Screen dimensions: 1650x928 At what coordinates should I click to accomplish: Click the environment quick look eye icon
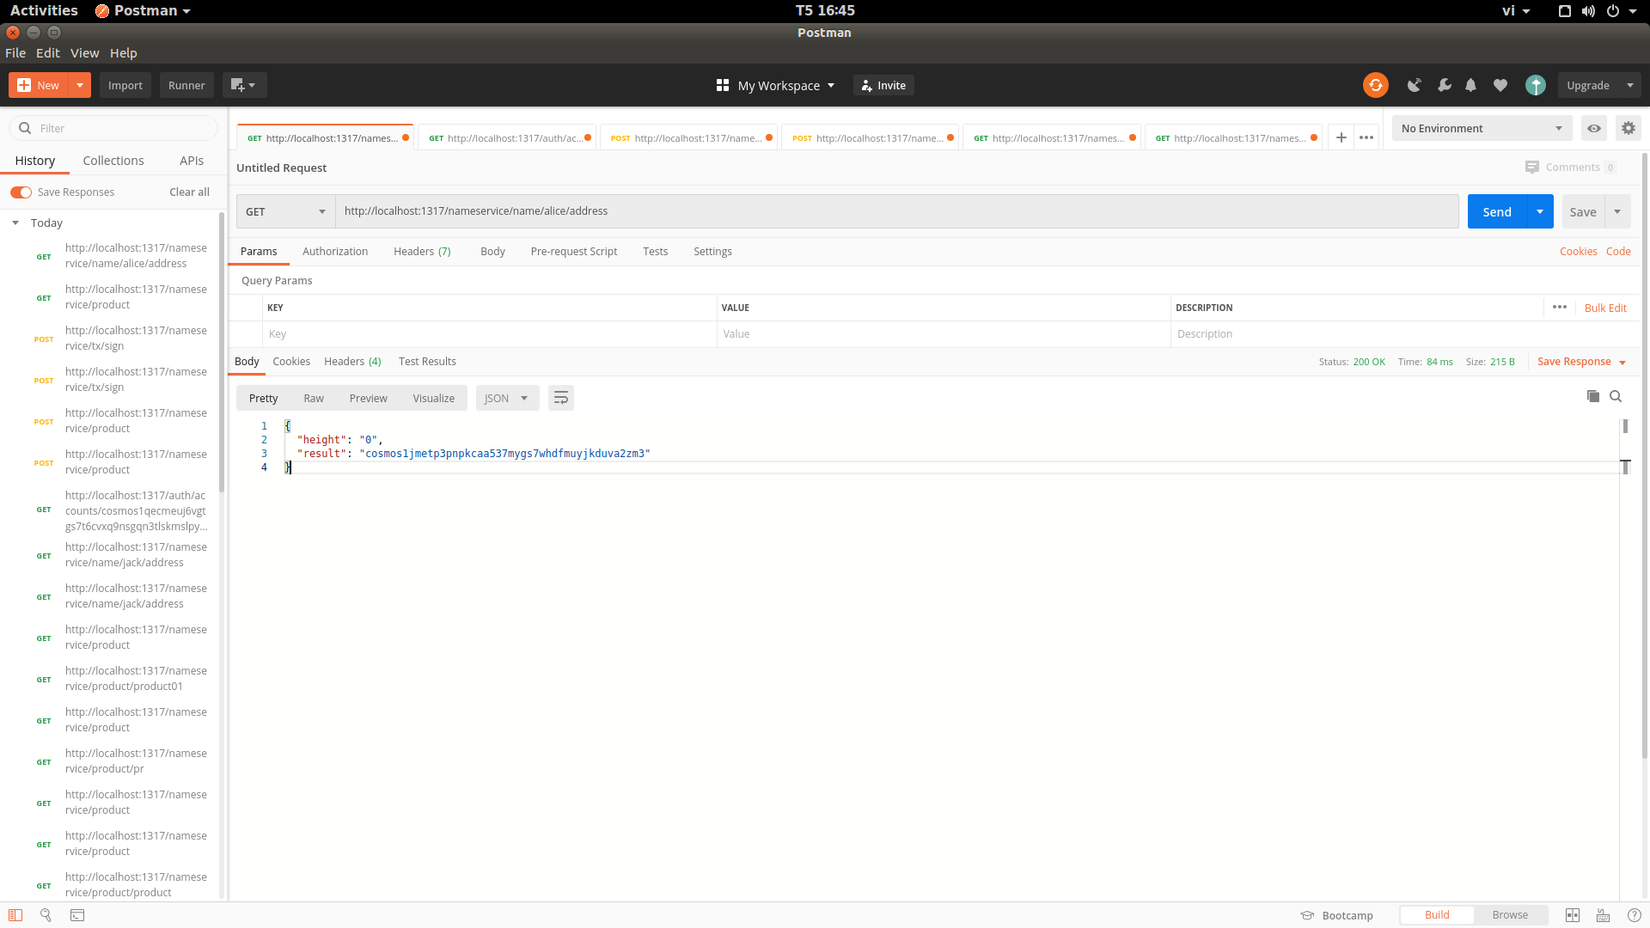[x=1594, y=128]
